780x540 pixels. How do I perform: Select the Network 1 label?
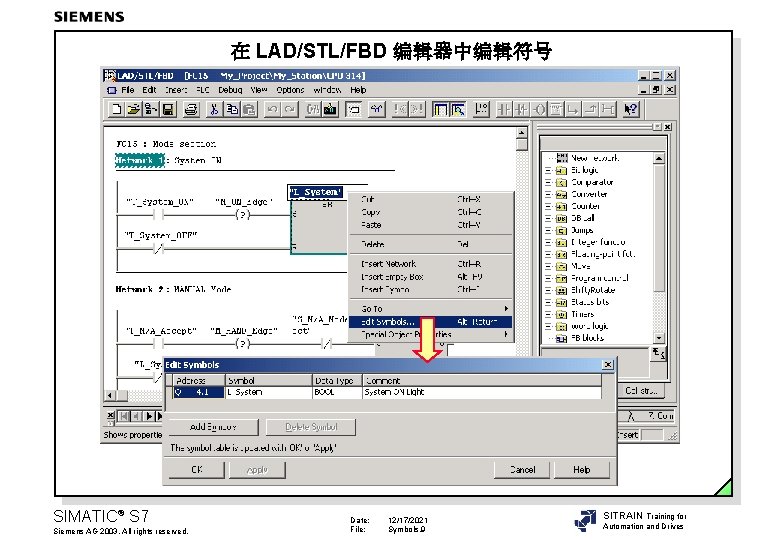pyautogui.click(x=140, y=161)
